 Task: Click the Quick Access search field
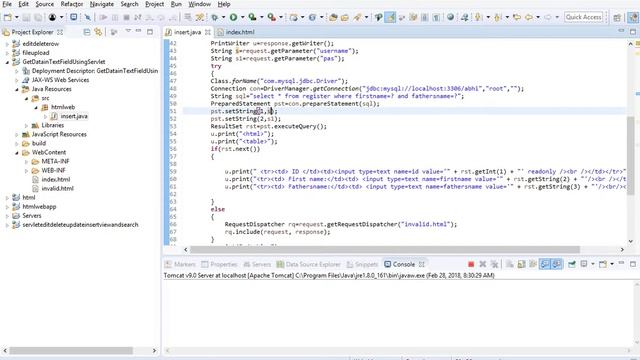pos(583,17)
